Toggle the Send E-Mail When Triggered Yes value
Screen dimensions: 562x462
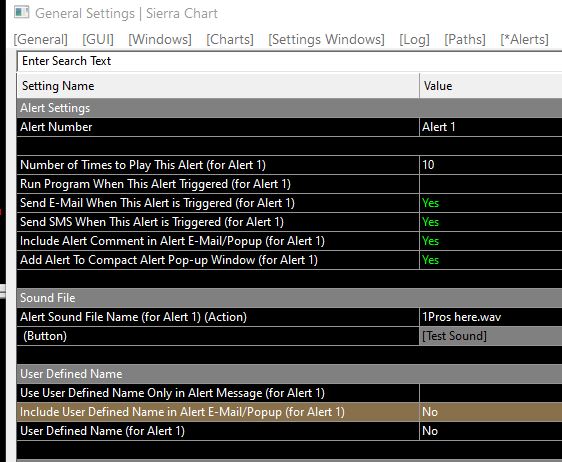coord(491,203)
